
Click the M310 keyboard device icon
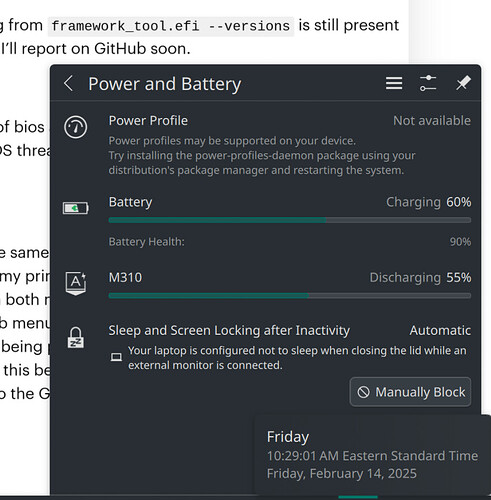[76, 283]
